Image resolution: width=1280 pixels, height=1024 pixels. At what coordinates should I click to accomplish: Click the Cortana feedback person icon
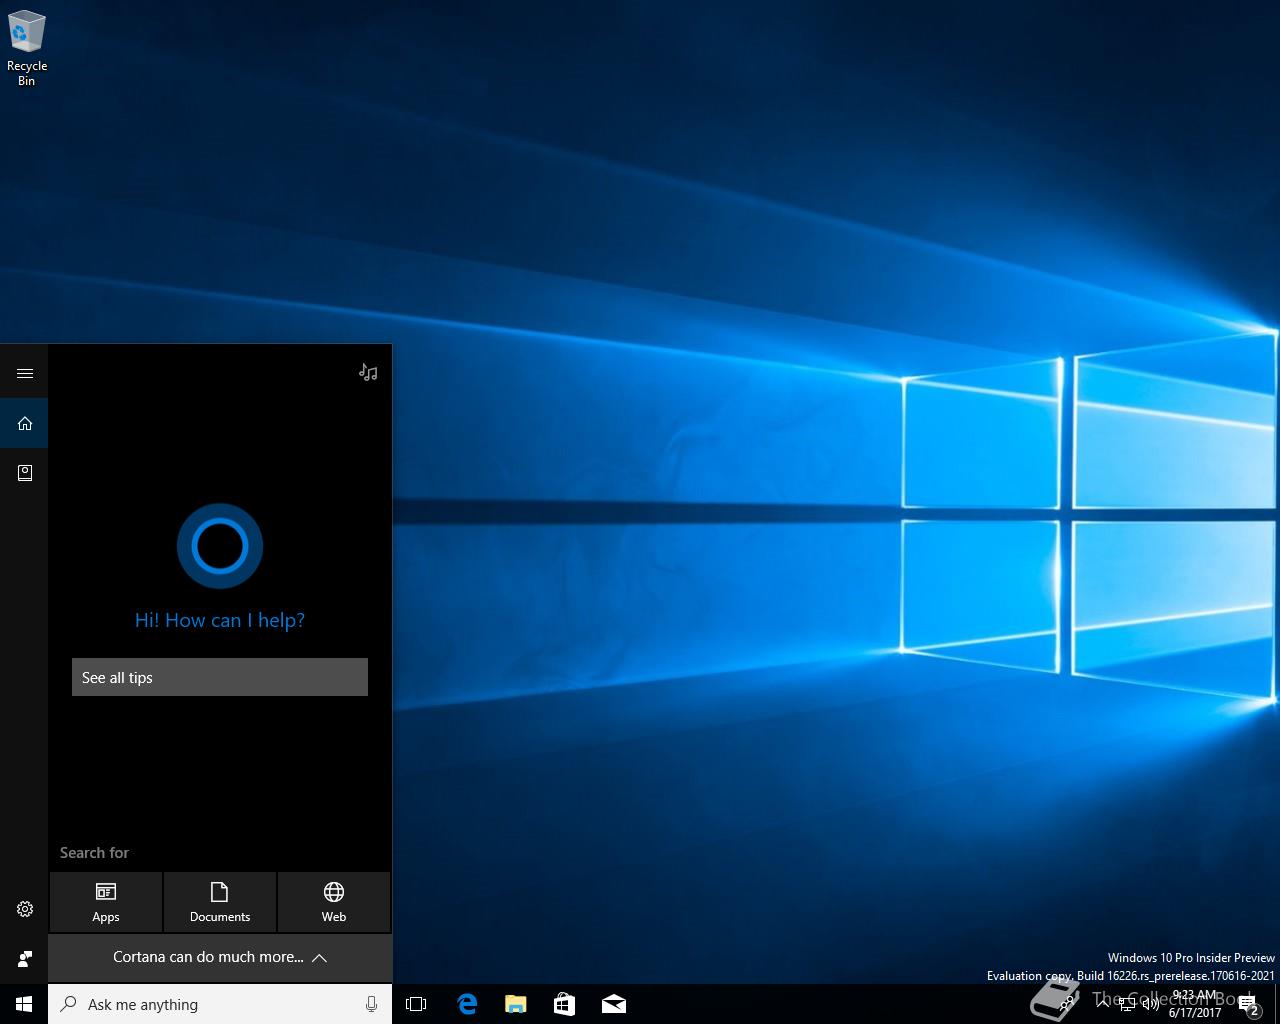pos(25,959)
